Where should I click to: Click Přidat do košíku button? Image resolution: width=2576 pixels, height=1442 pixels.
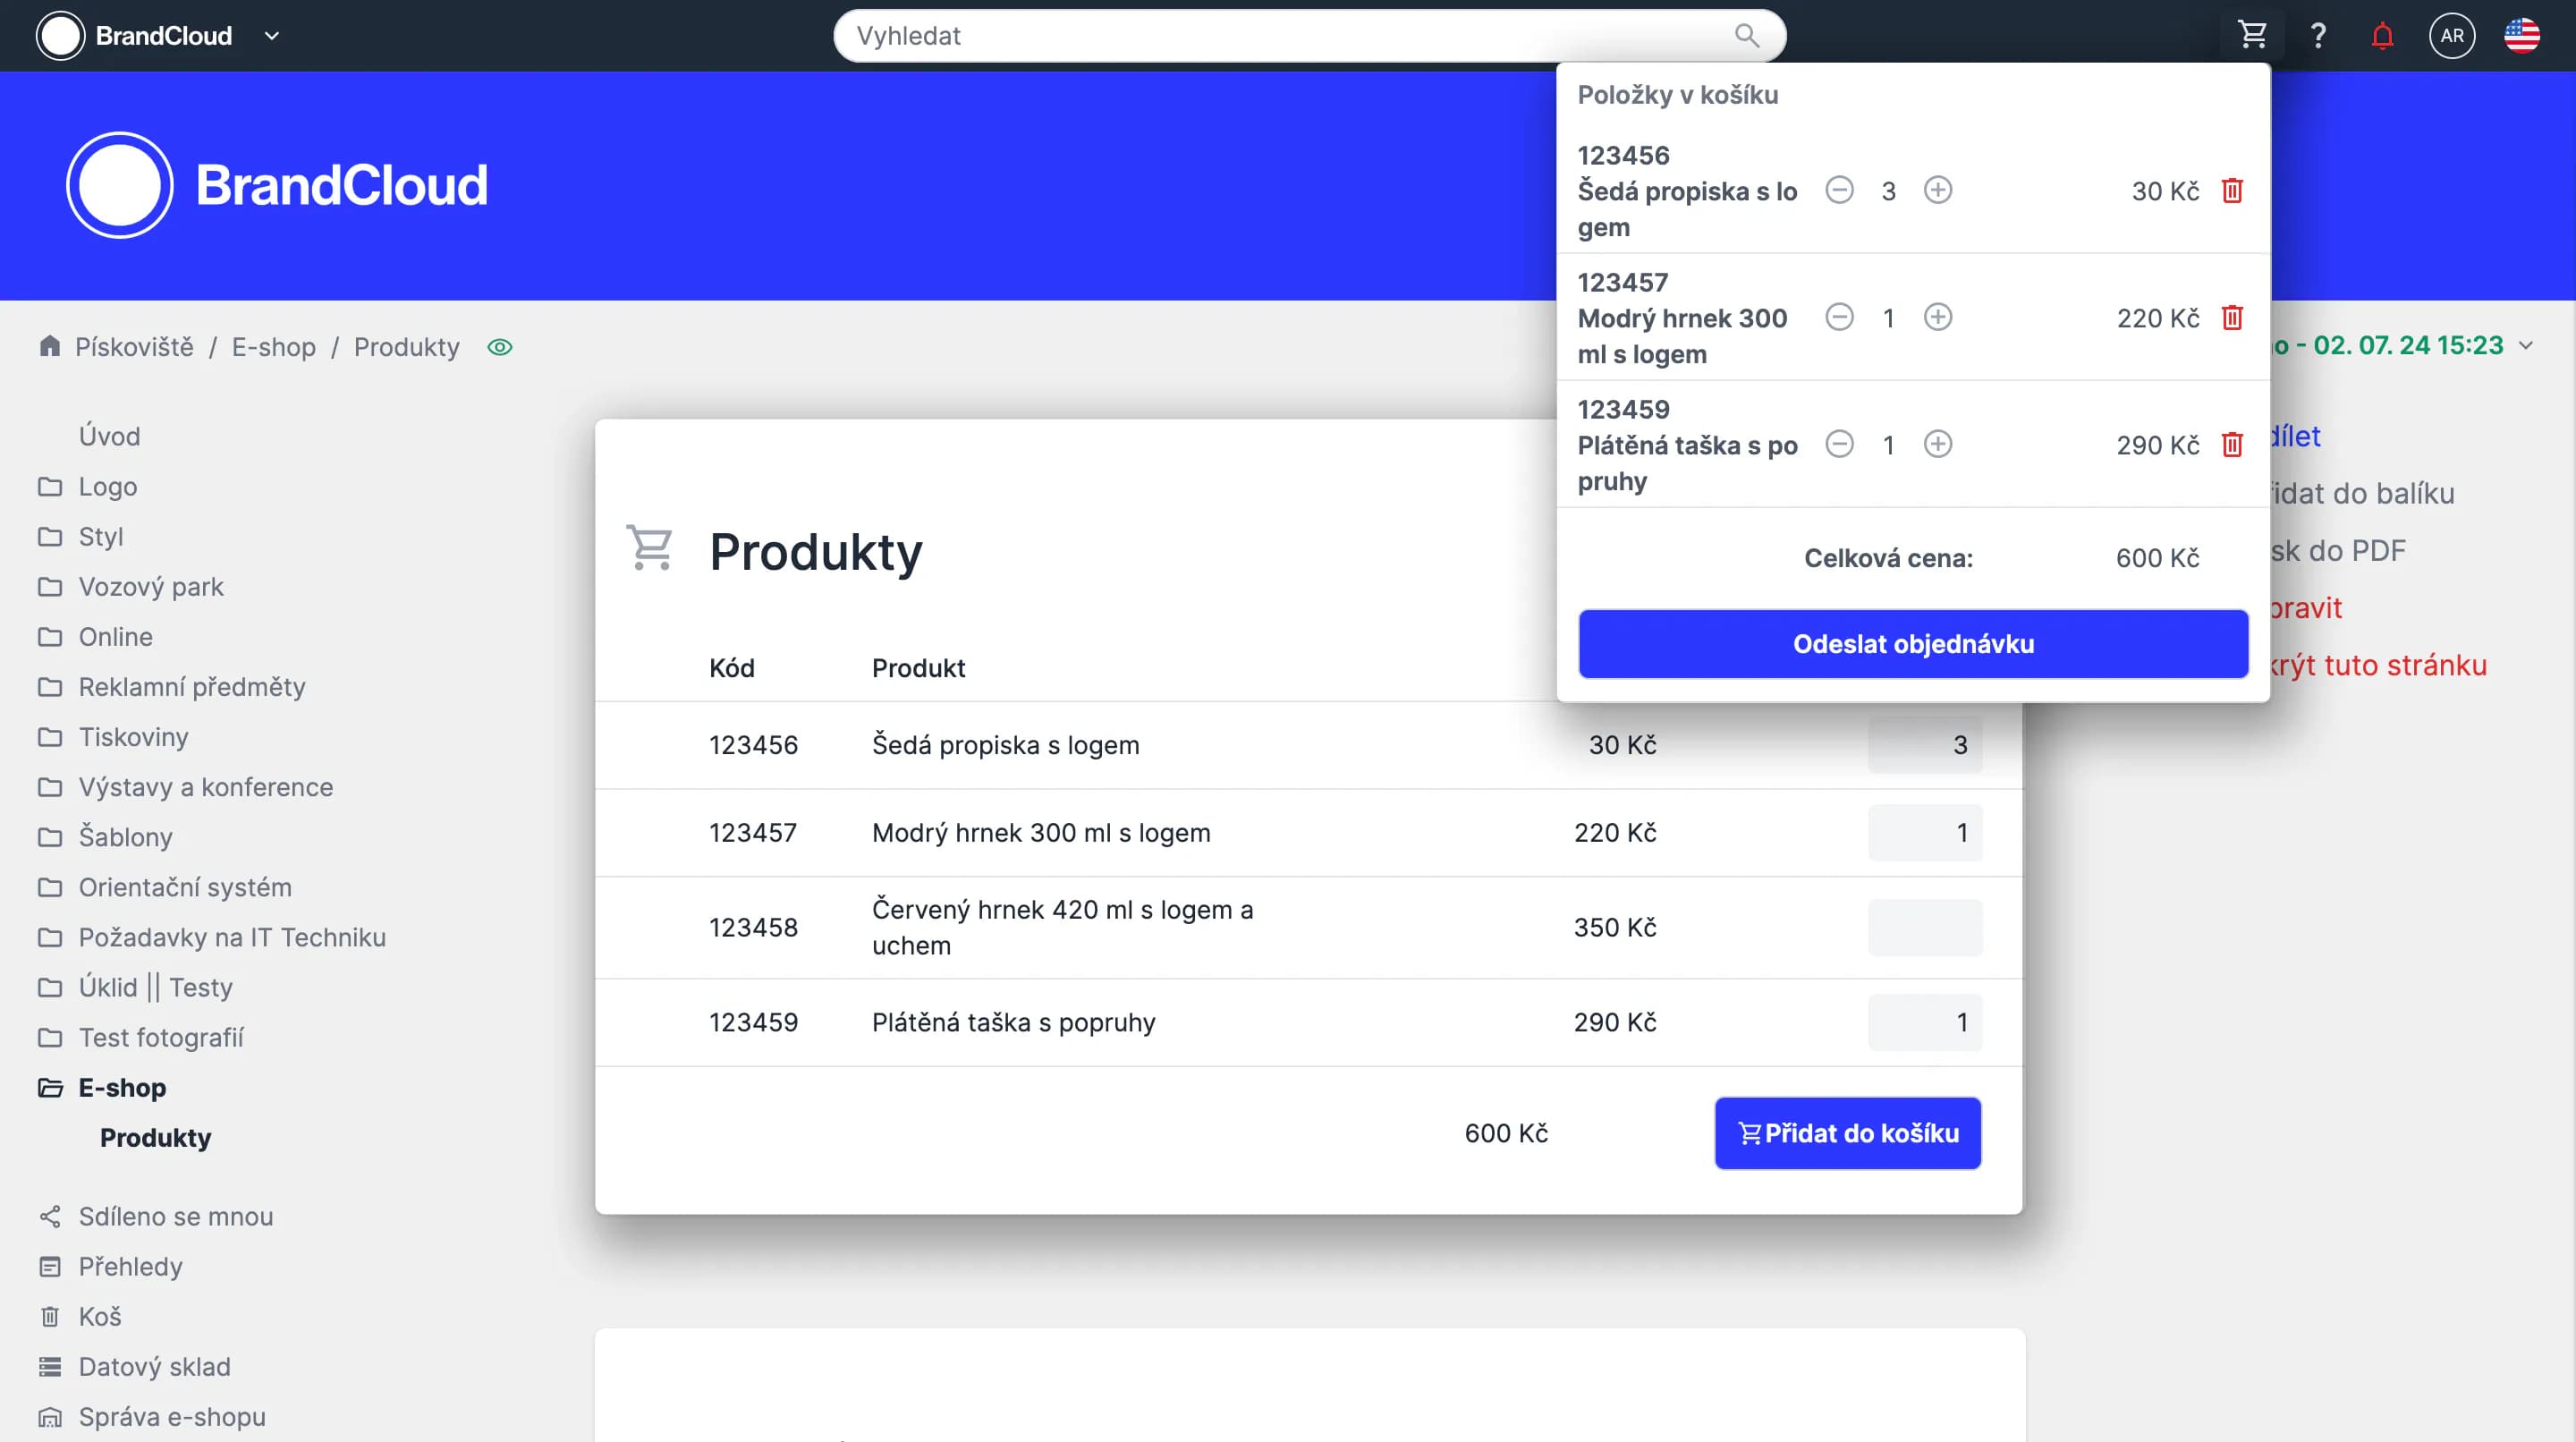[x=1847, y=1132]
